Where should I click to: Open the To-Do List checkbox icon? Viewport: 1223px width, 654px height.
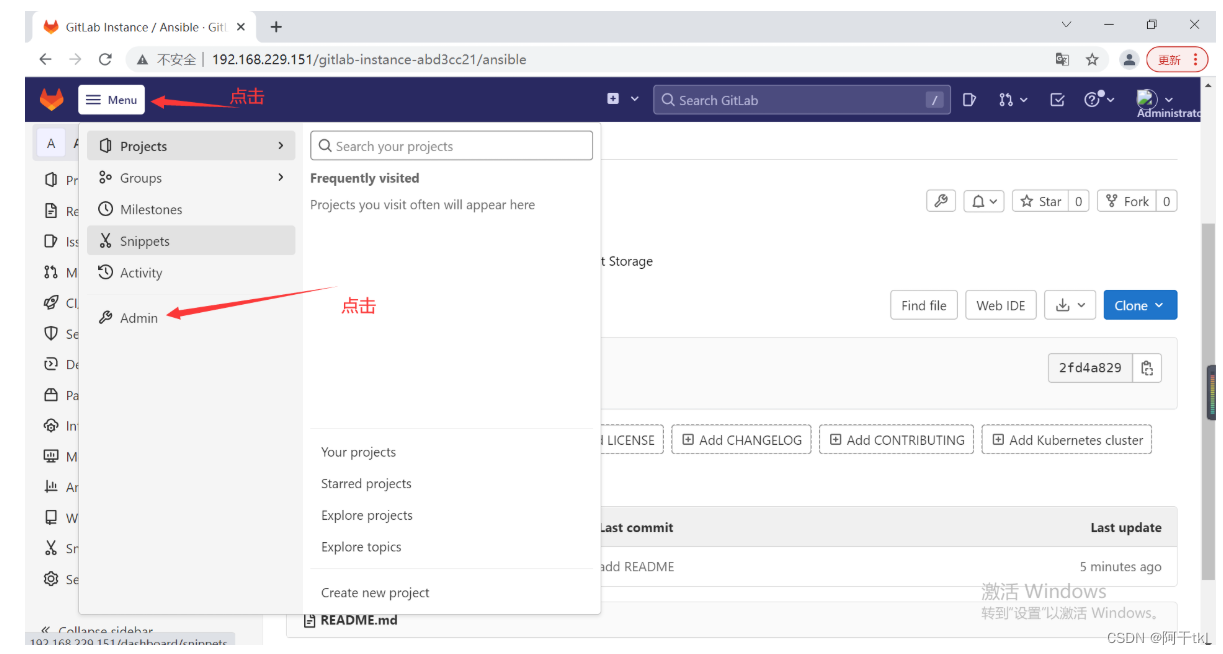tap(1056, 99)
